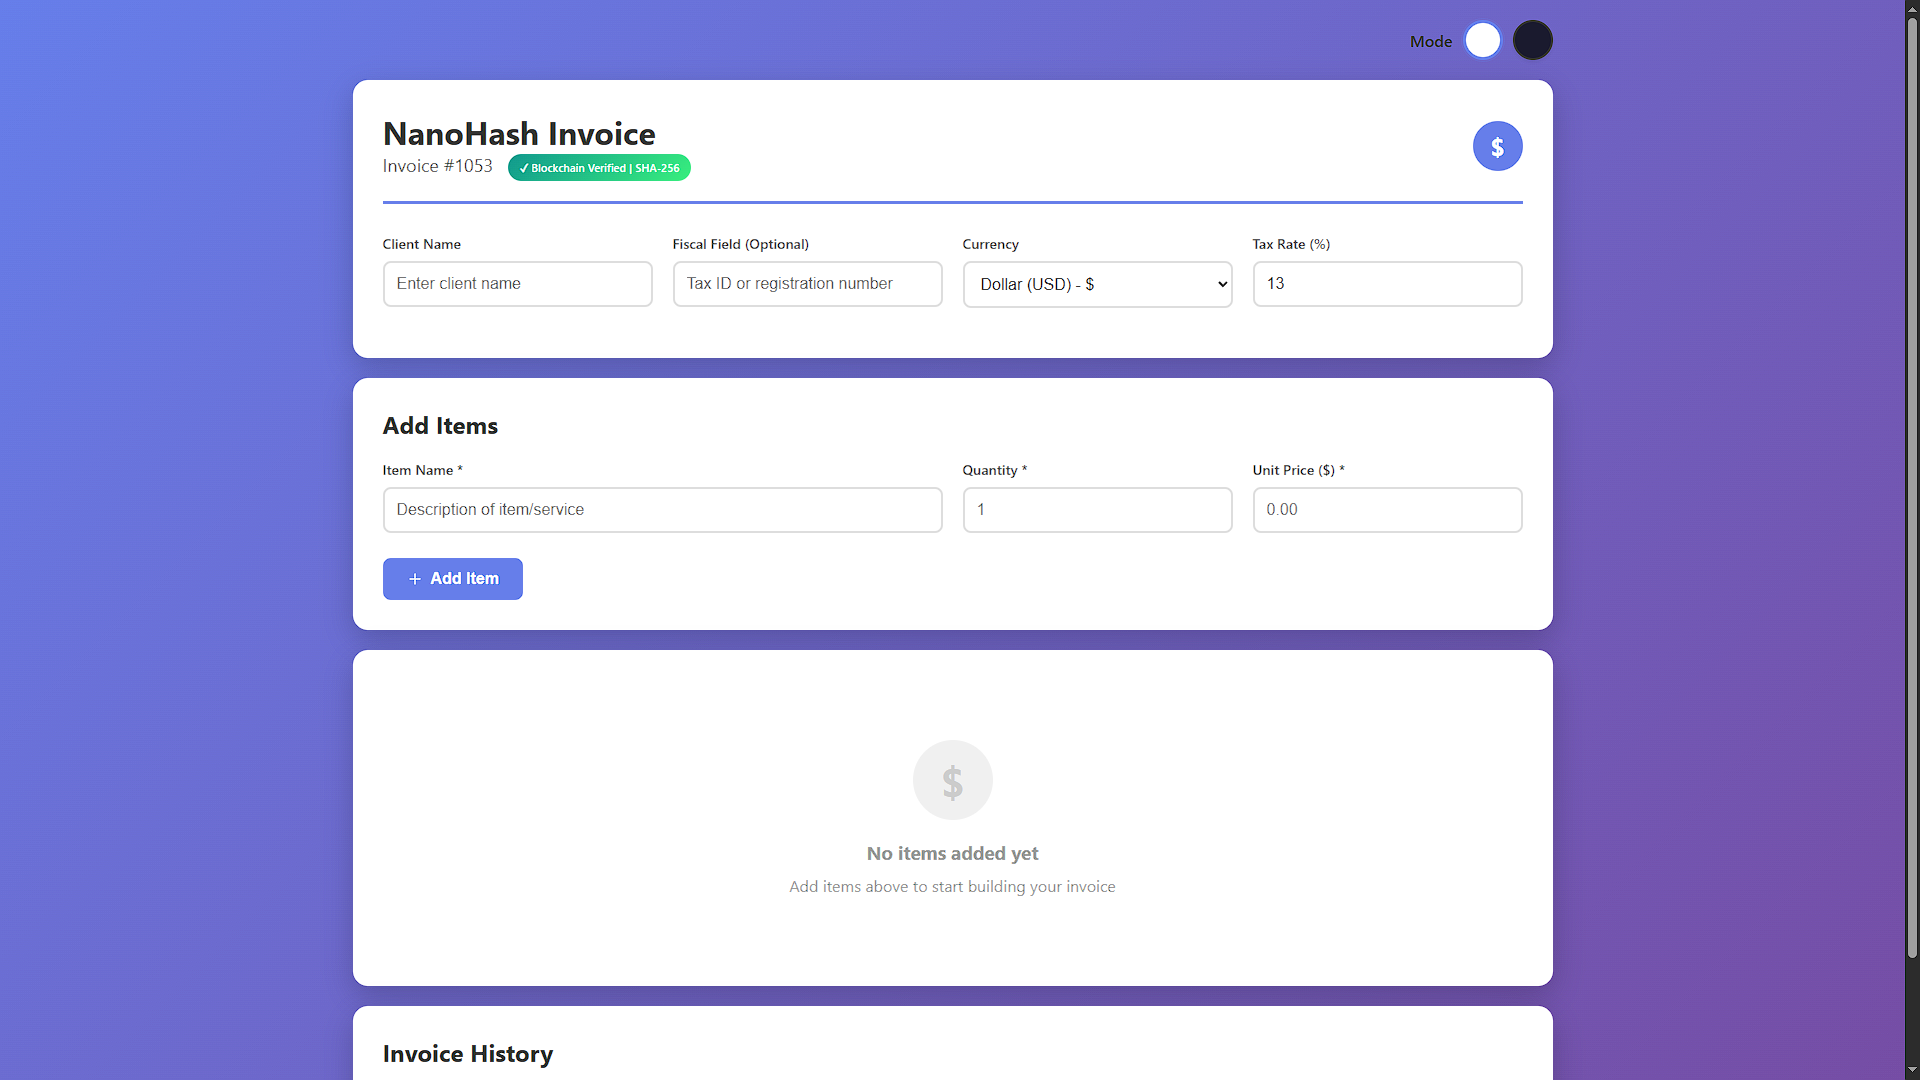Click the Tax Rate input
This screenshot has height=1080, width=1920.
point(1387,284)
